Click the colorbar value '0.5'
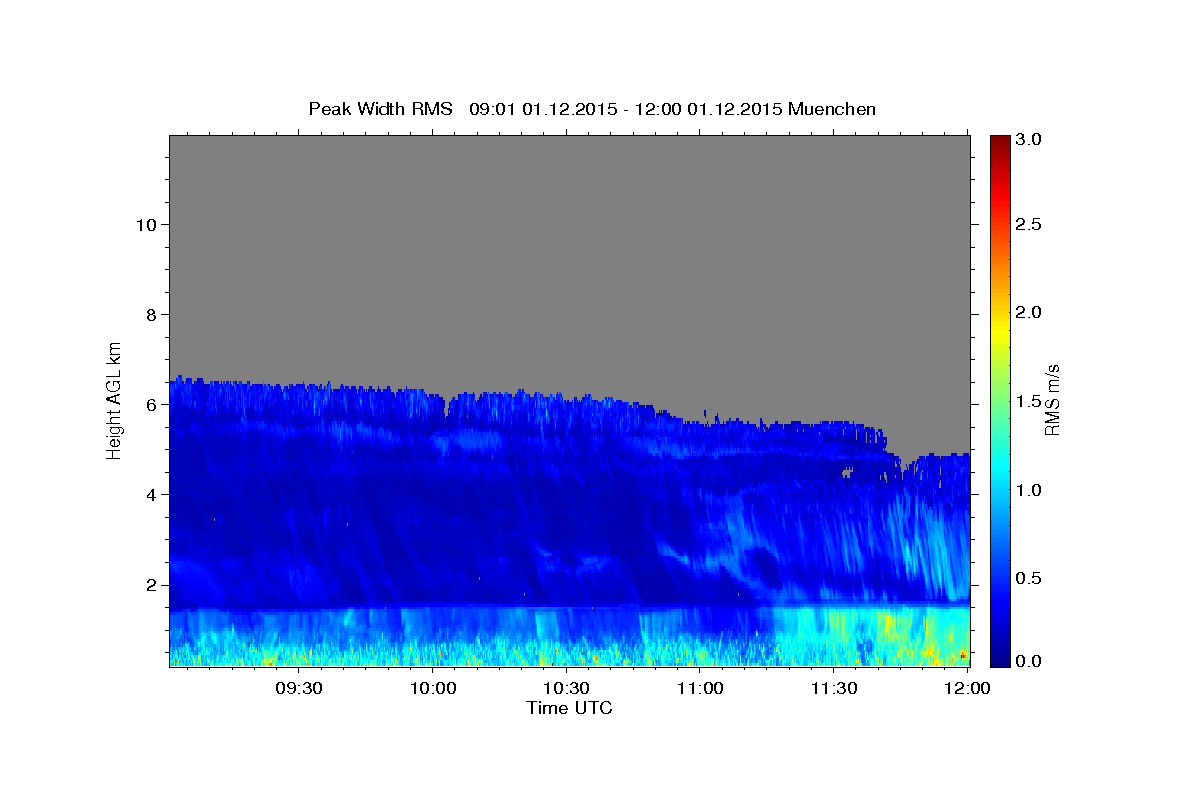Image resolution: width=1200 pixels, height=800 pixels. 1030,579
